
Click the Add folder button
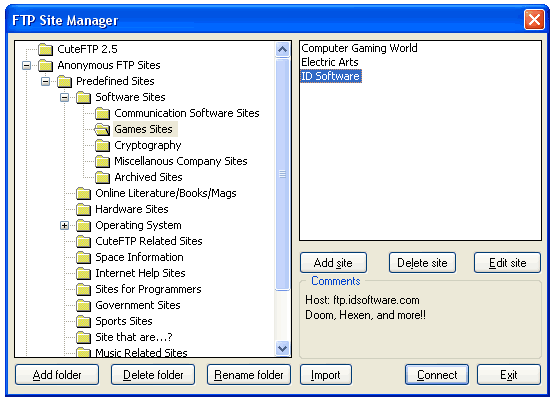[x=57, y=375]
